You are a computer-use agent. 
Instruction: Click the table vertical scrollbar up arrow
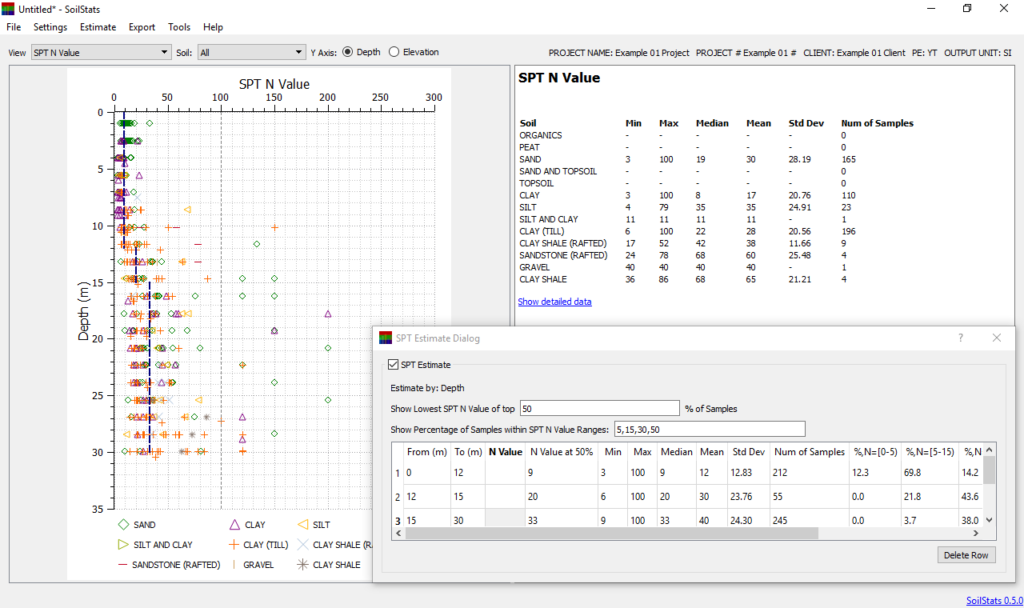(x=989, y=450)
